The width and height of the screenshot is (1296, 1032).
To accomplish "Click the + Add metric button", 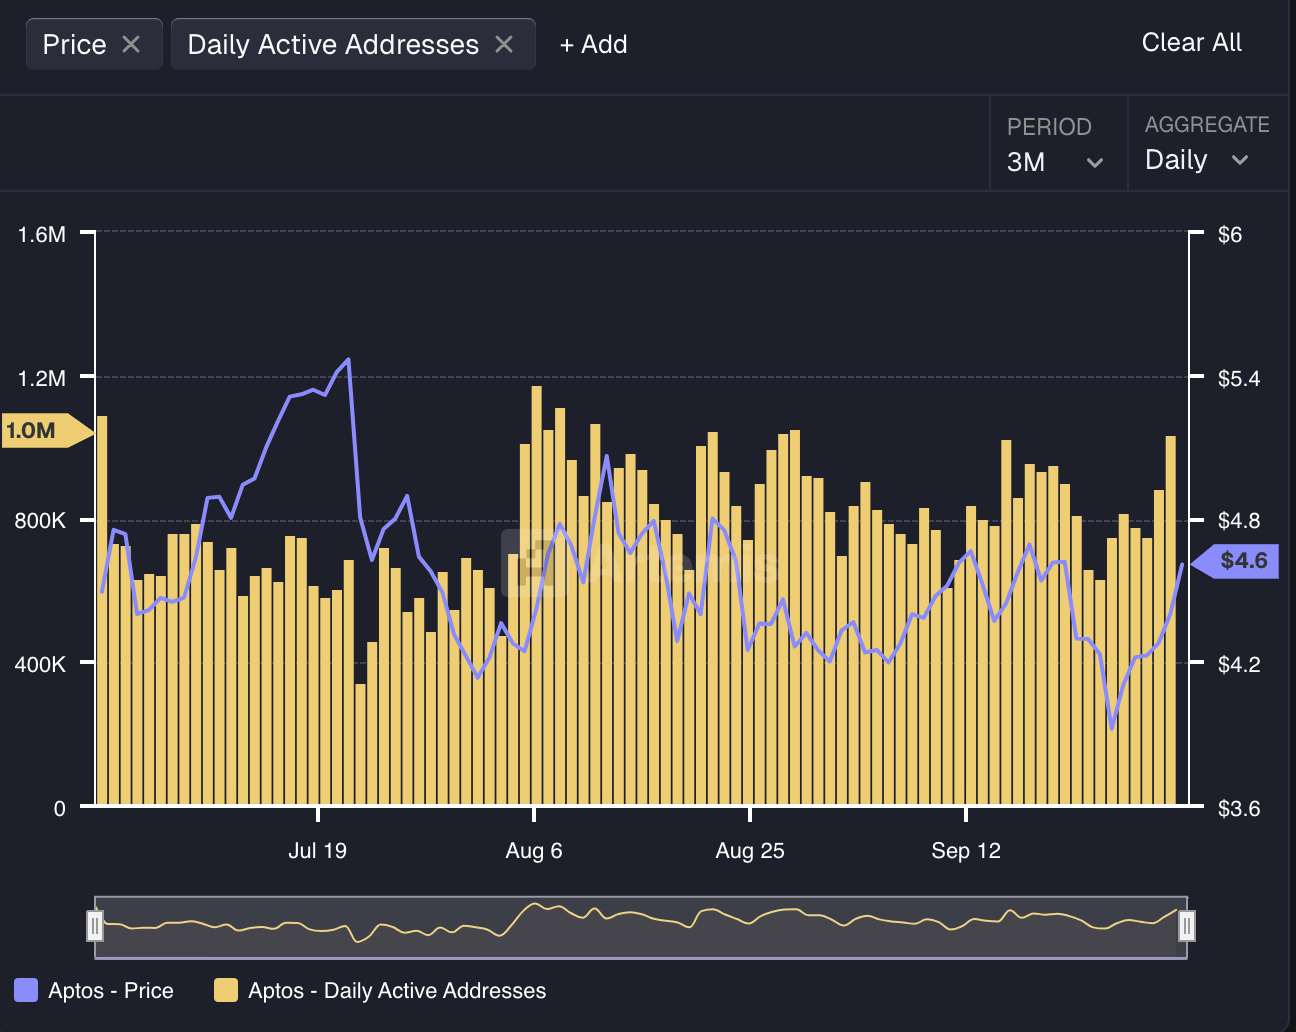I will (x=593, y=44).
